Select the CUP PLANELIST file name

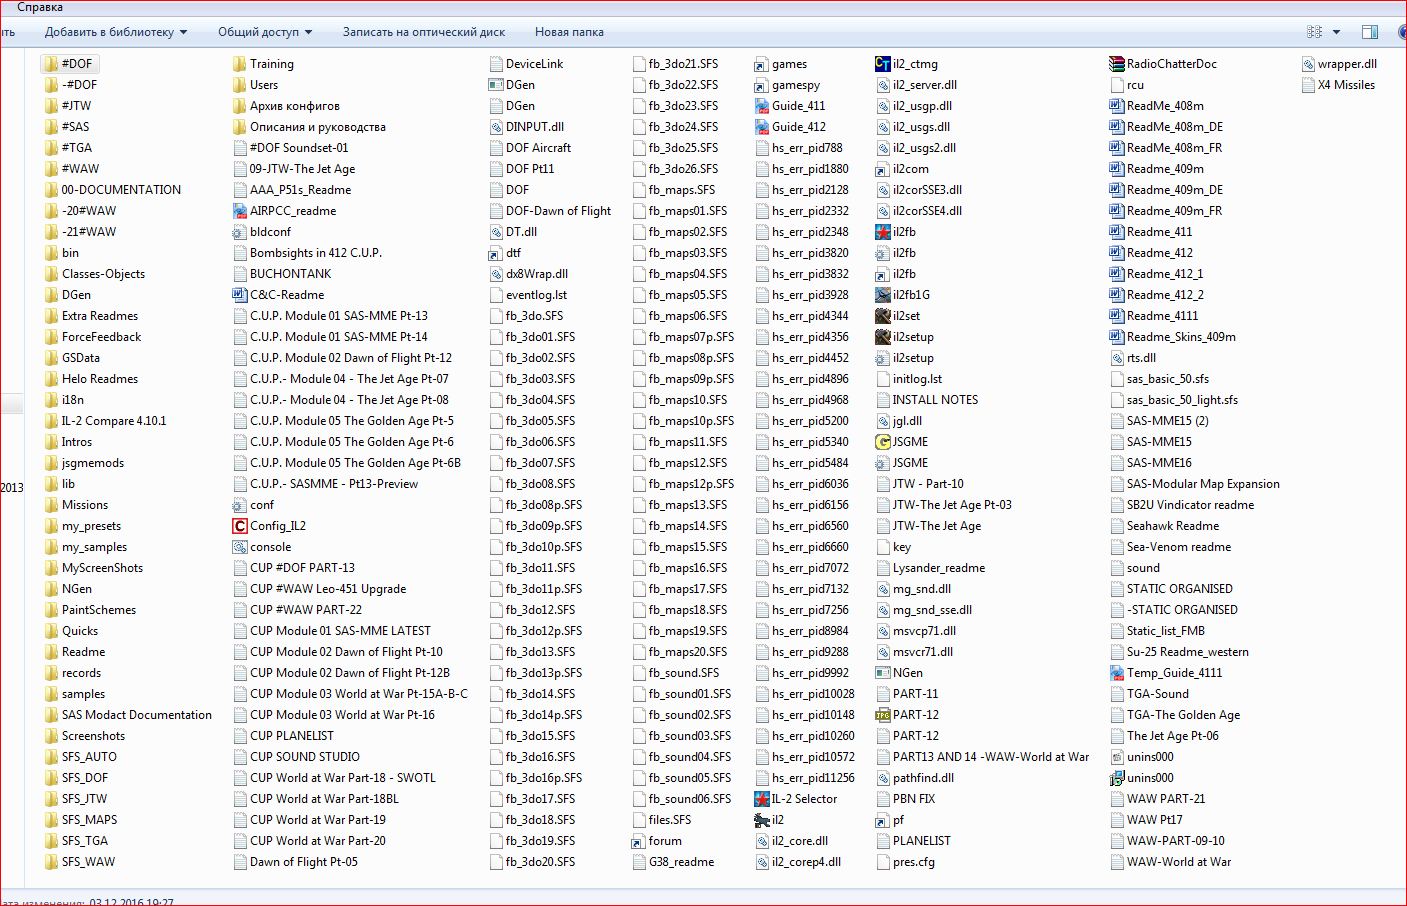coord(292,736)
